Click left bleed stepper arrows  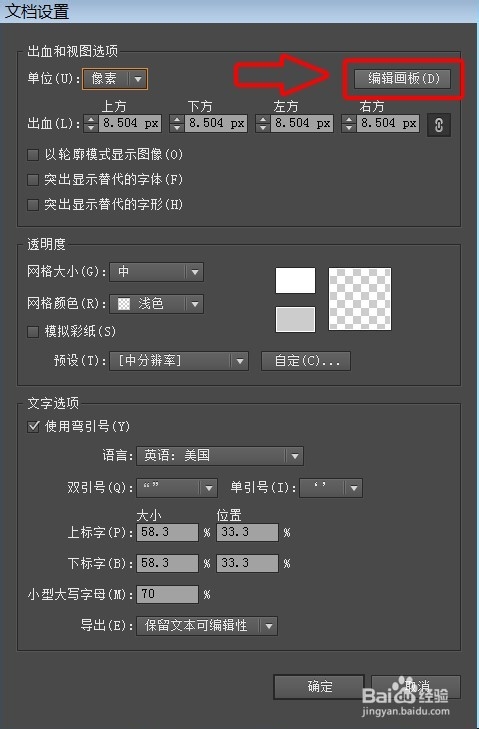point(263,124)
